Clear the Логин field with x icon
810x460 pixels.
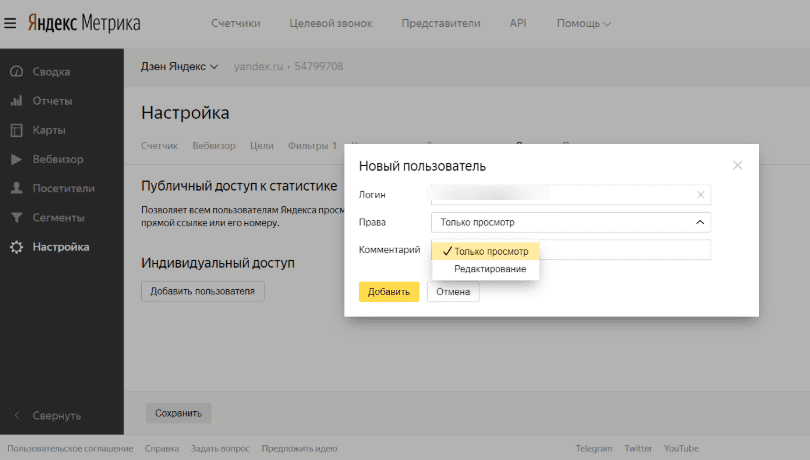(700, 195)
